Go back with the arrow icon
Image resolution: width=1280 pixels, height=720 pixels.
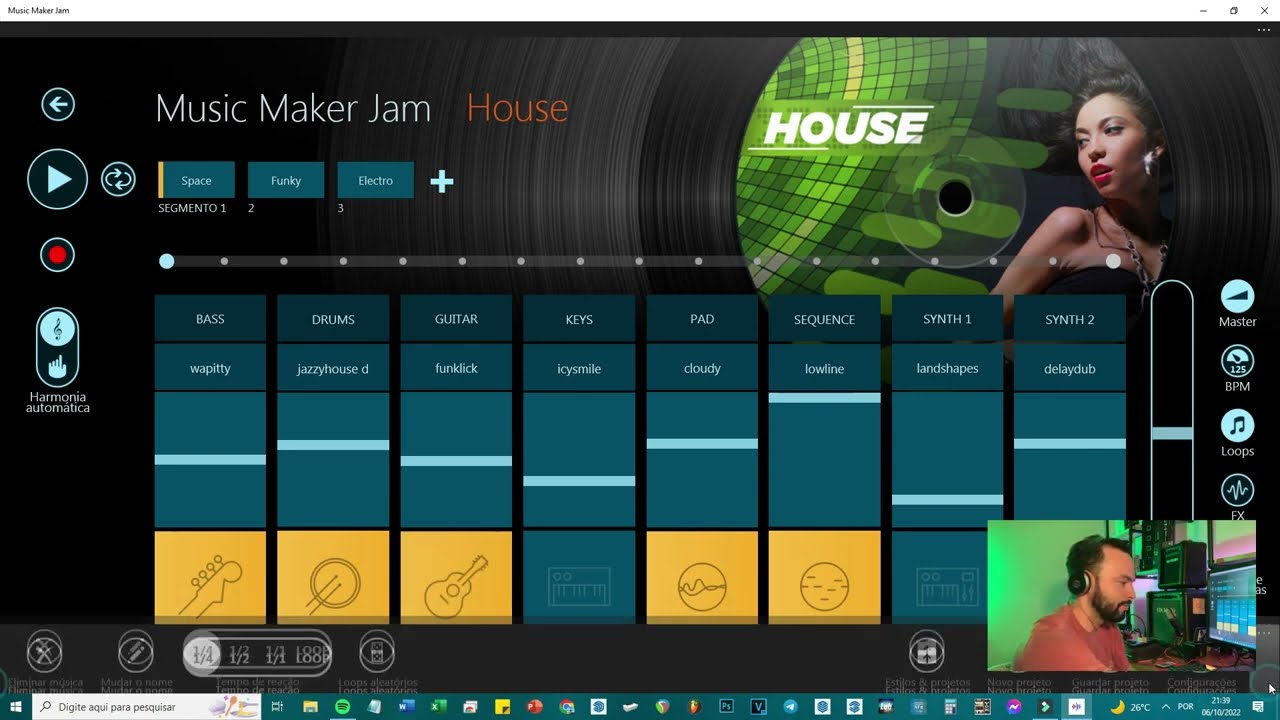58,104
